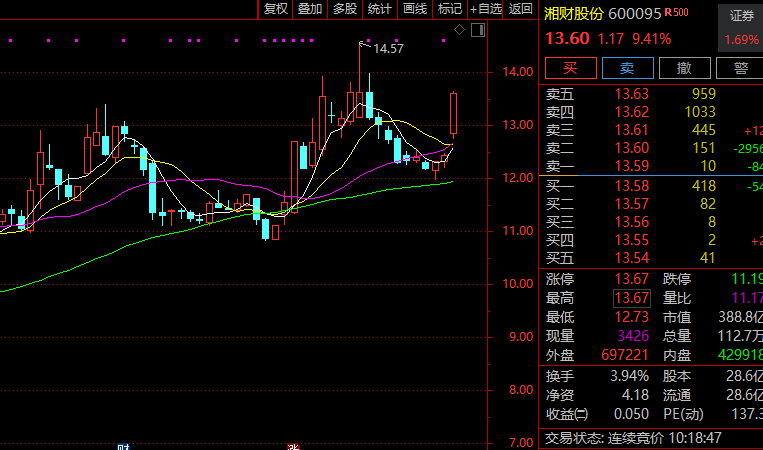Cycle the 收益(二) earnings period
Screen dimensions: 763x450
[x=567, y=413]
